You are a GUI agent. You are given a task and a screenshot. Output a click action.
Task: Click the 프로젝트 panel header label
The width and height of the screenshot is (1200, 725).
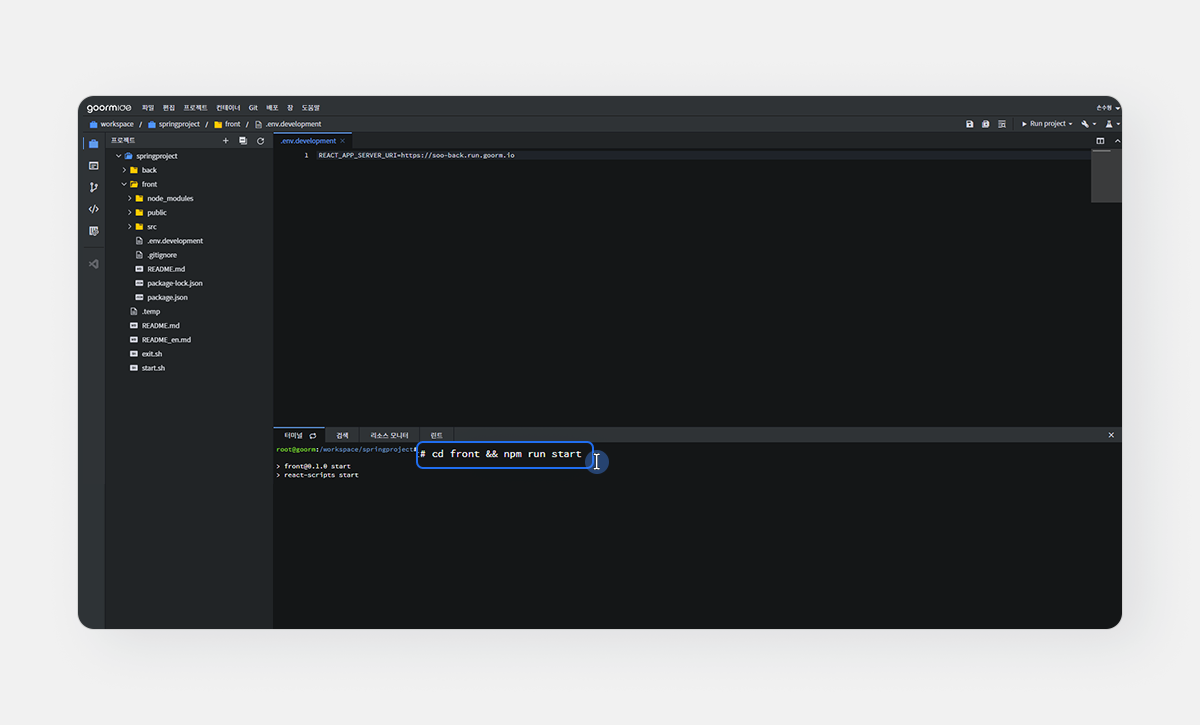[123, 141]
